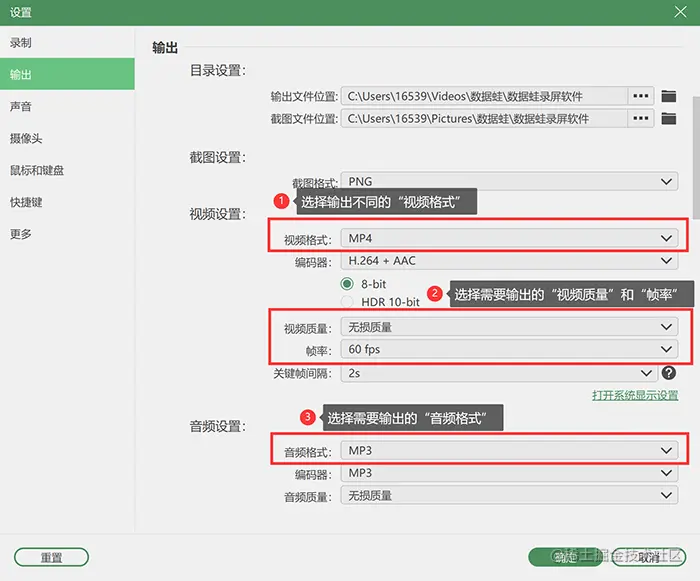This screenshot has height=581, width=700.
Task: Click the 确定 confirm button
Action: [x=566, y=557]
